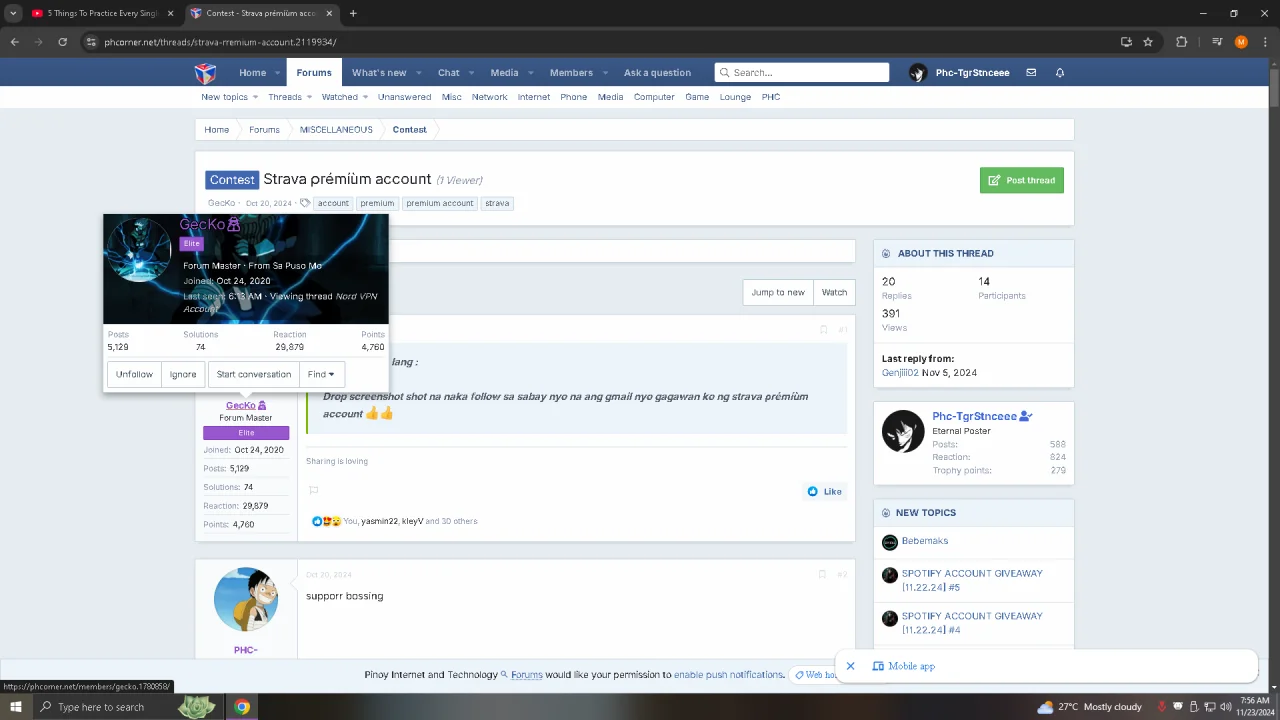
Task: Open the Ask a question menu item
Action: [x=657, y=73]
